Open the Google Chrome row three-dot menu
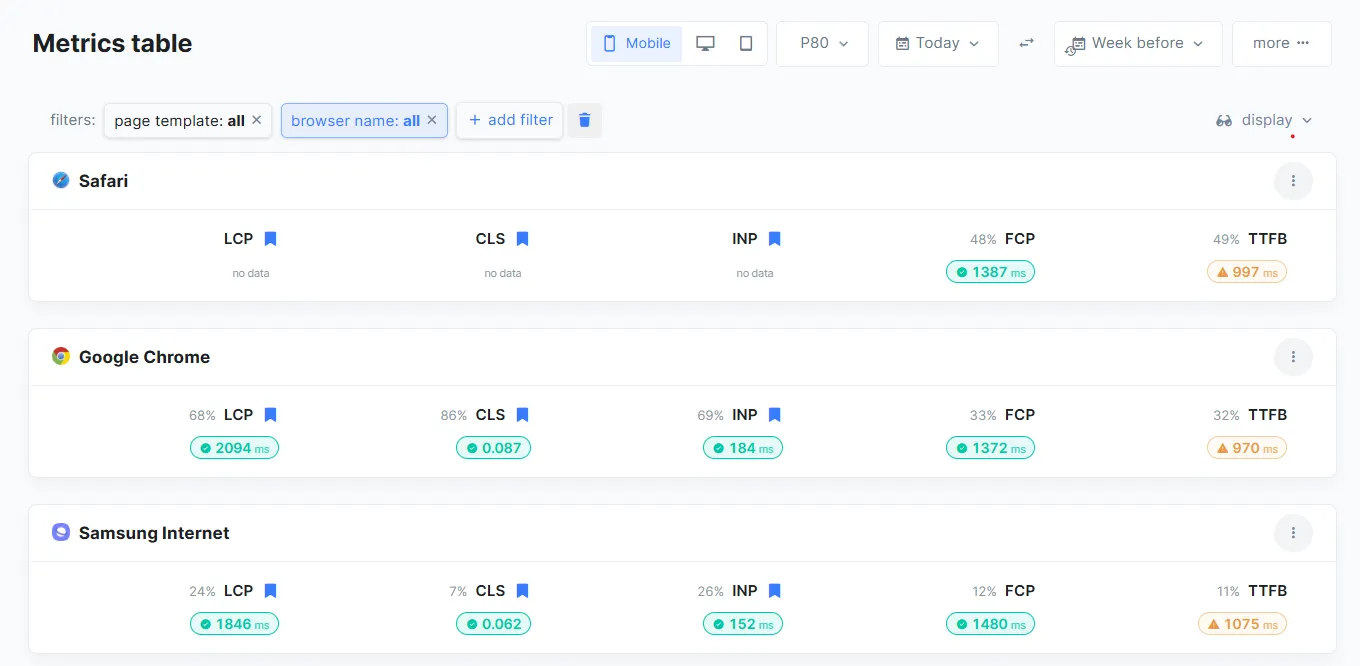This screenshot has height=666, width=1360. 1293,357
